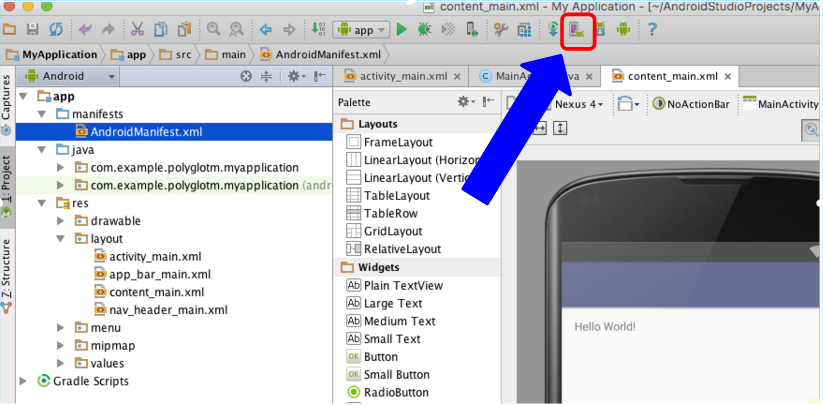The width and height of the screenshot is (823, 405).
Task: Click the src breadcrumb
Action: point(175,55)
